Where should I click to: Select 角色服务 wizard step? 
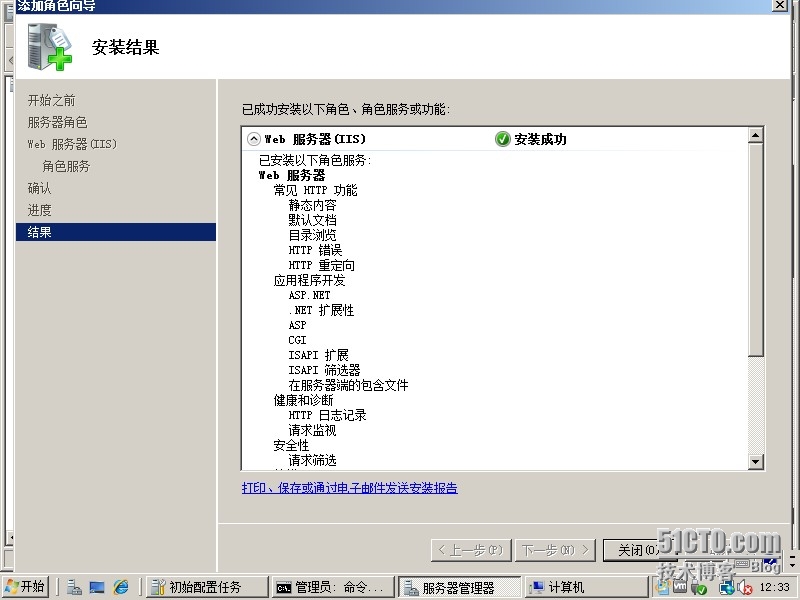66,166
